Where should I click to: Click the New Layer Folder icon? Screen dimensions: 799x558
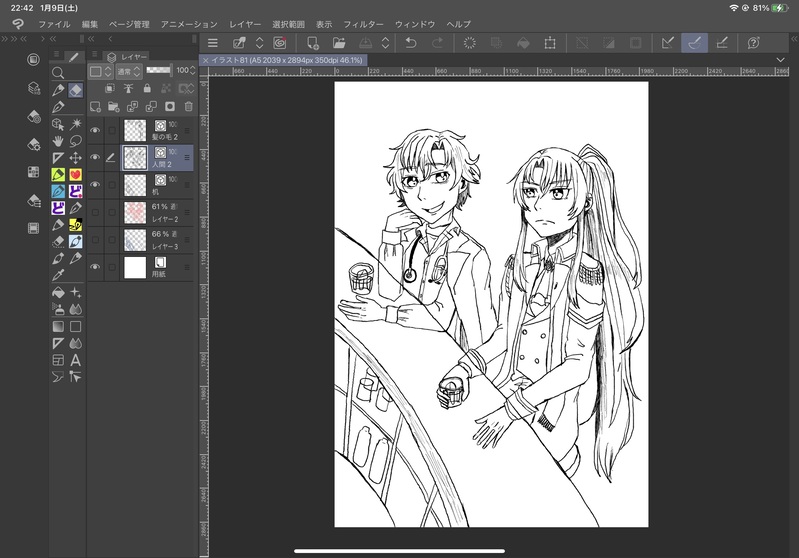[114, 107]
